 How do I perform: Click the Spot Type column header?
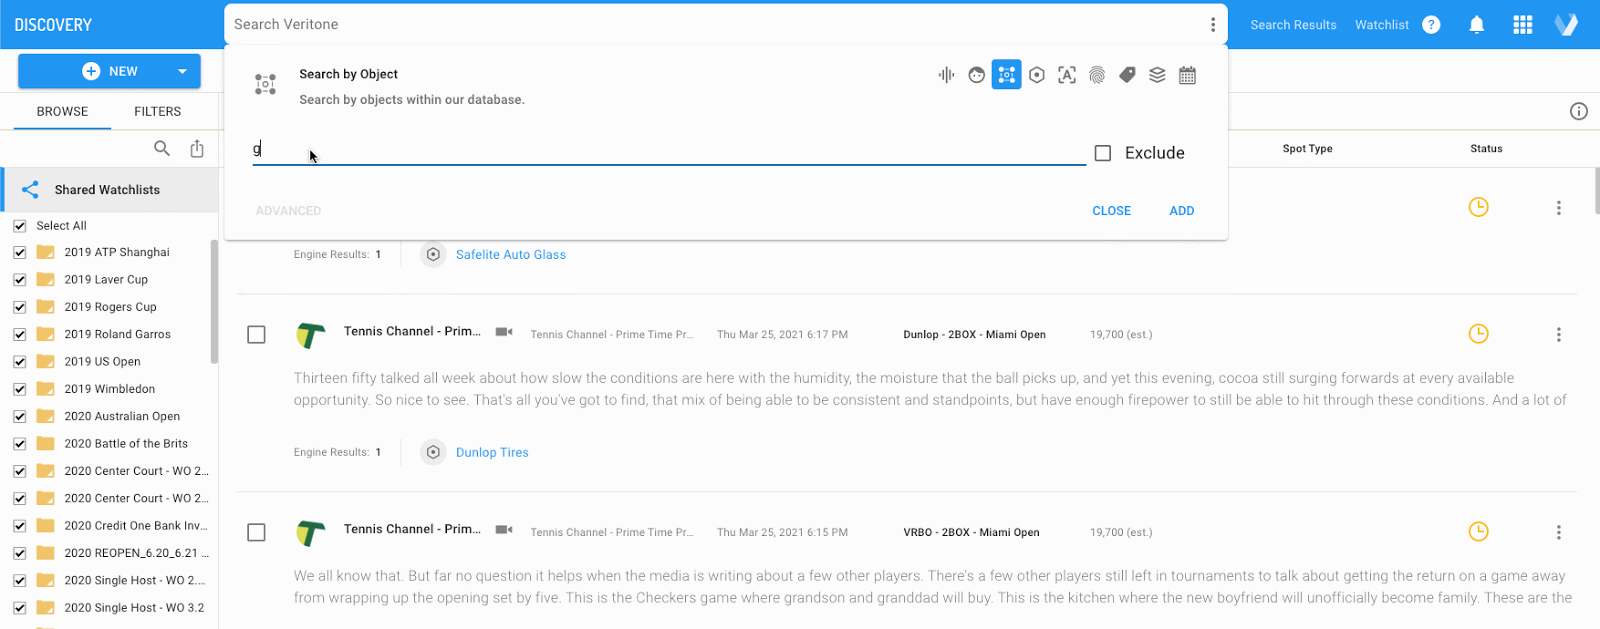pyautogui.click(x=1307, y=149)
